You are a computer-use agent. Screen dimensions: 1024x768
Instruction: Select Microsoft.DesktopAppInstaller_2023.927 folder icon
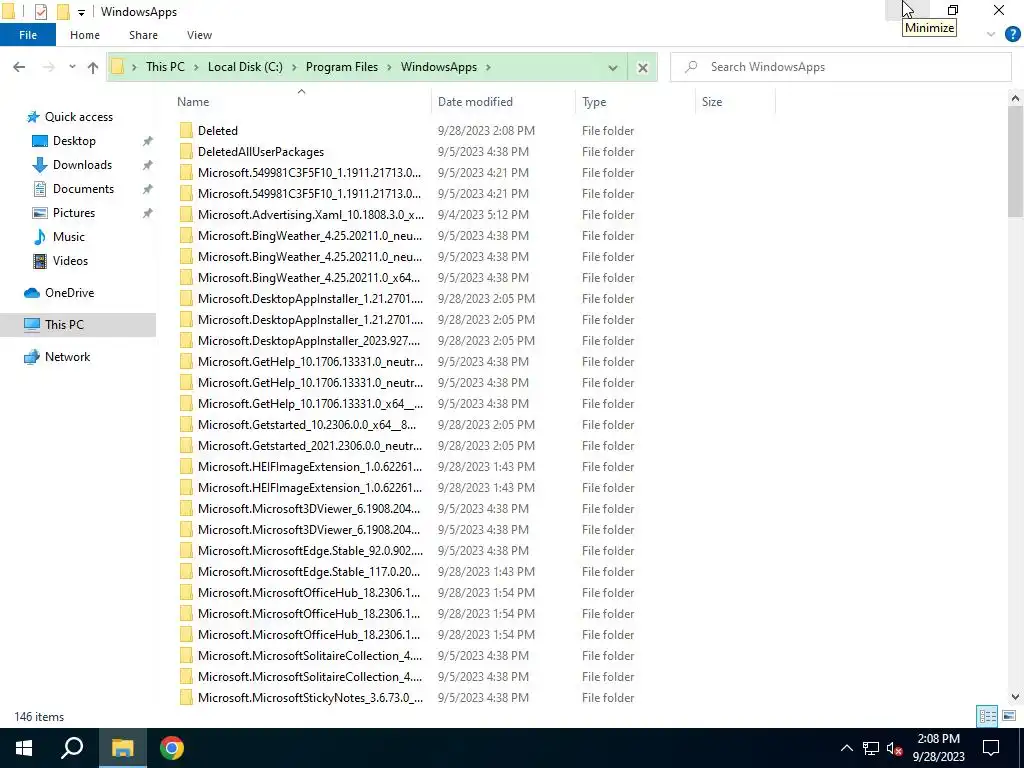coord(186,341)
